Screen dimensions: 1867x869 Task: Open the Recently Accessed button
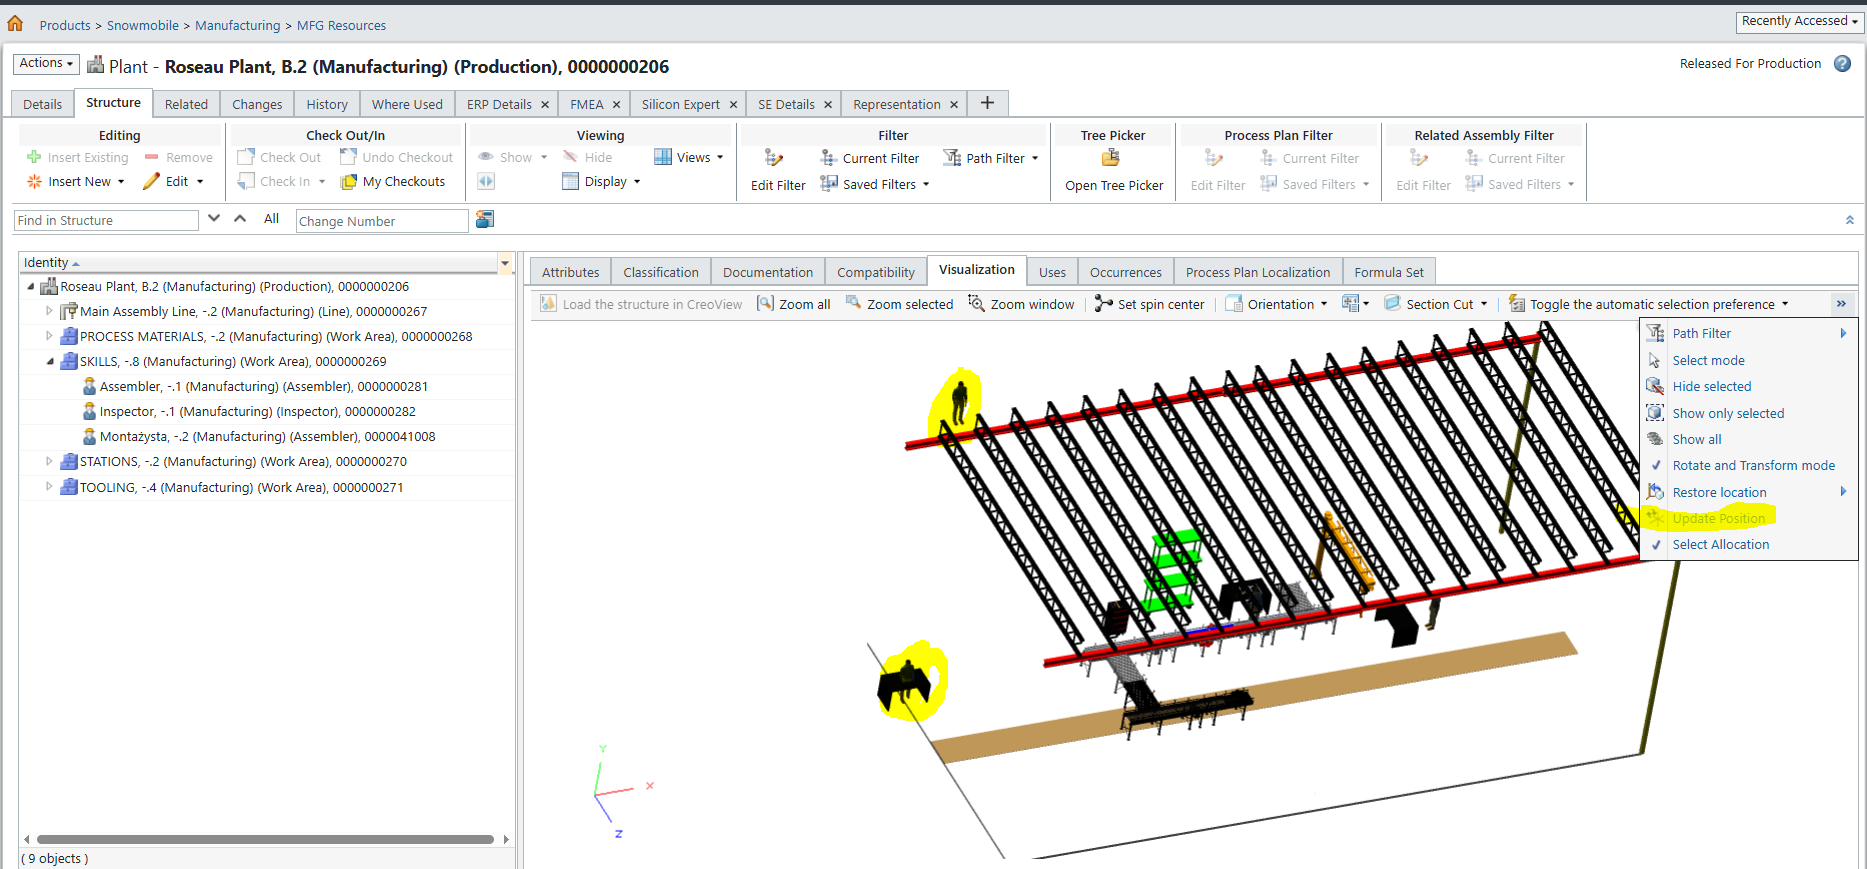pyautogui.click(x=1799, y=21)
